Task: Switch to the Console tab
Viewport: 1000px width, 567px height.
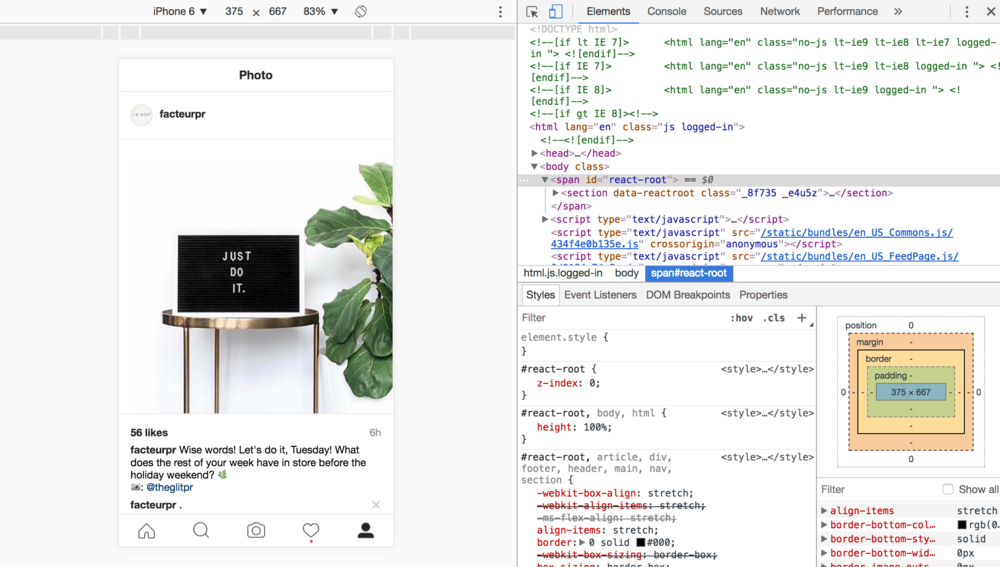Action: point(666,11)
